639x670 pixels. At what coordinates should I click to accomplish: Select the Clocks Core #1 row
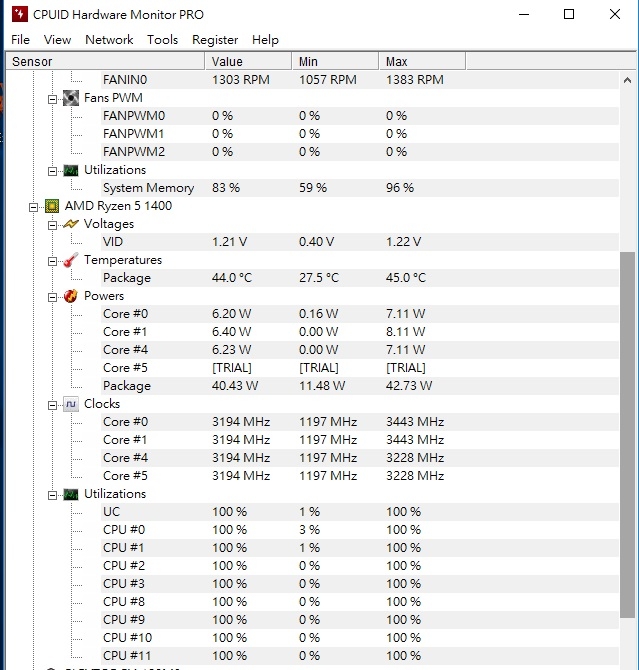pyautogui.click(x=359, y=440)
